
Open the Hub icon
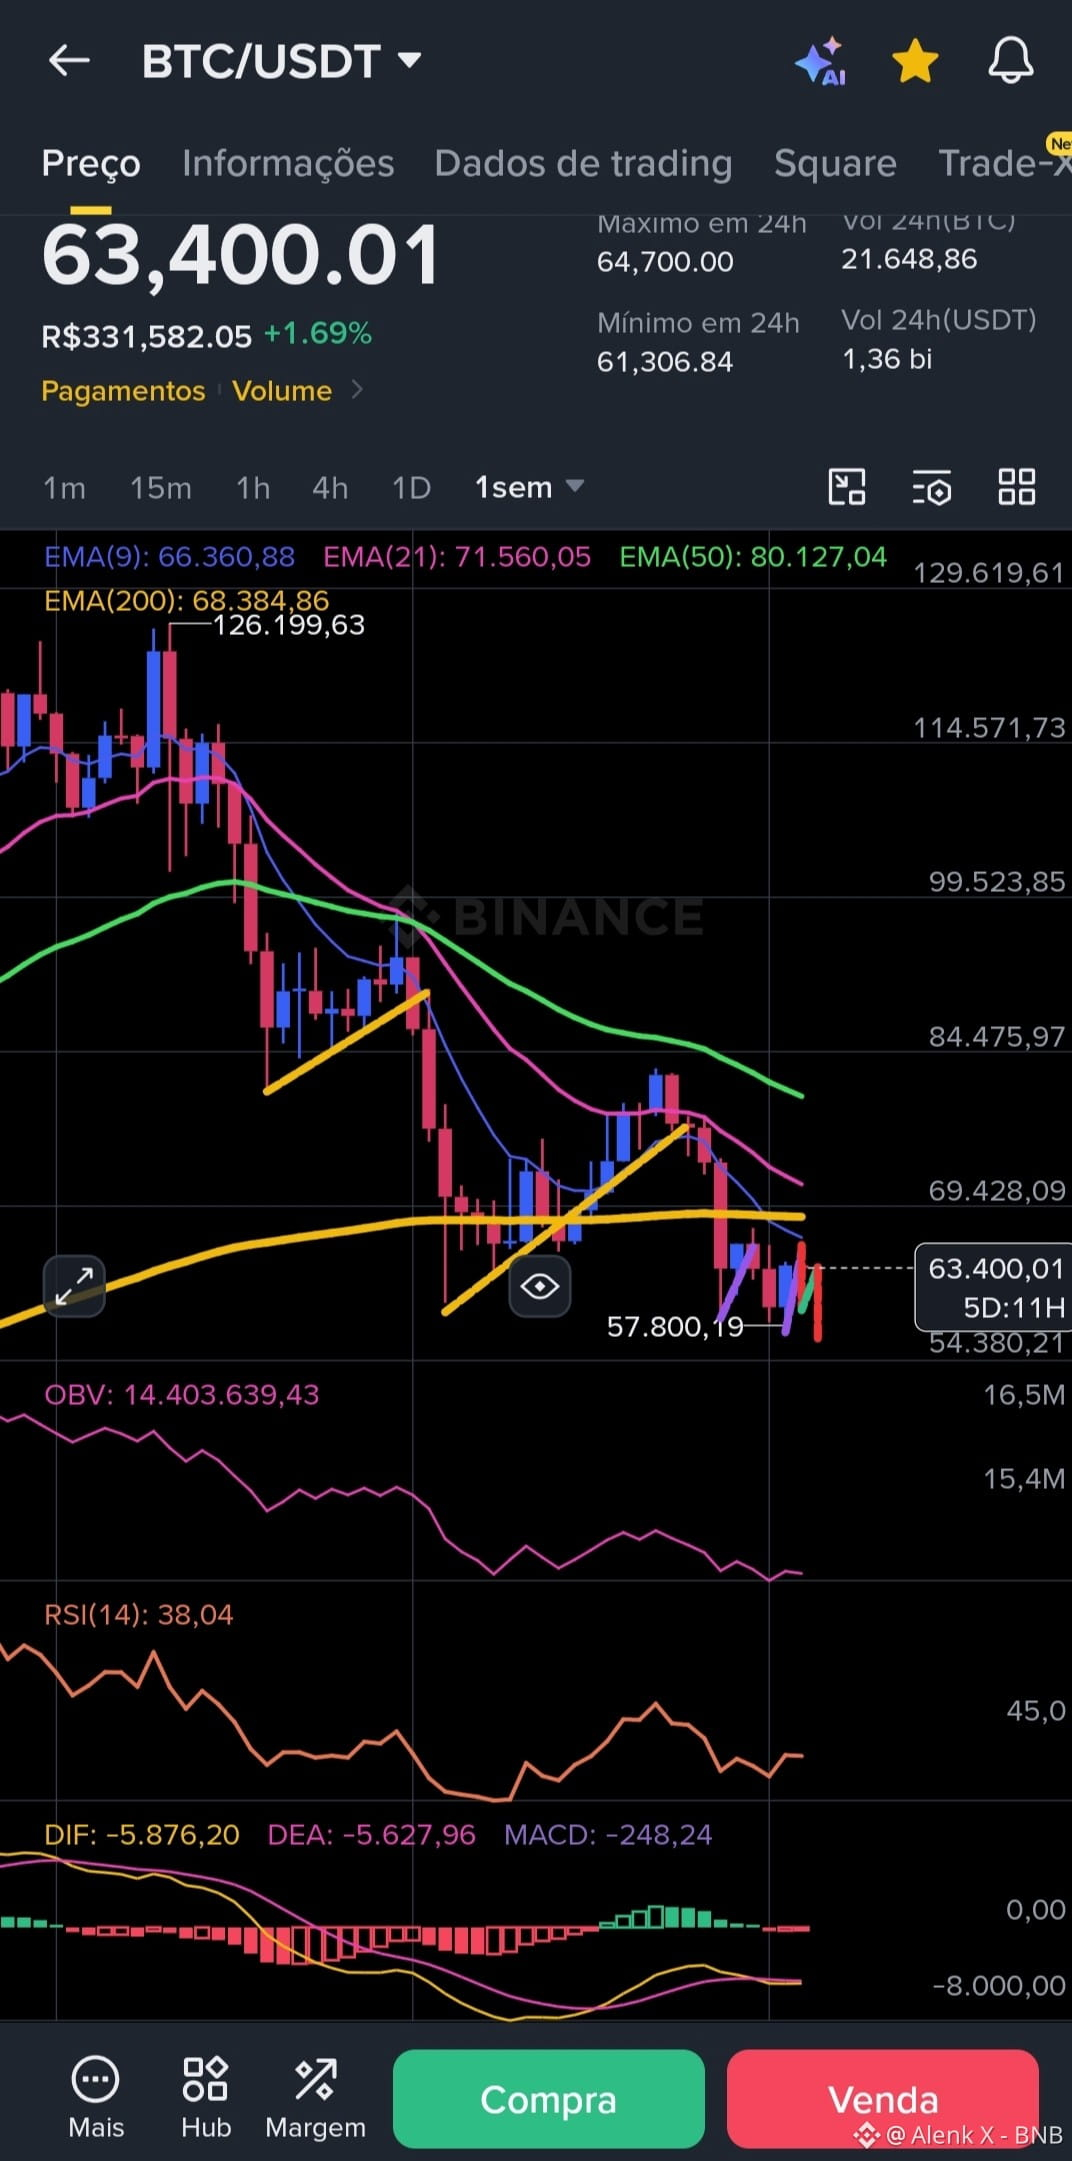(206, 2098)
